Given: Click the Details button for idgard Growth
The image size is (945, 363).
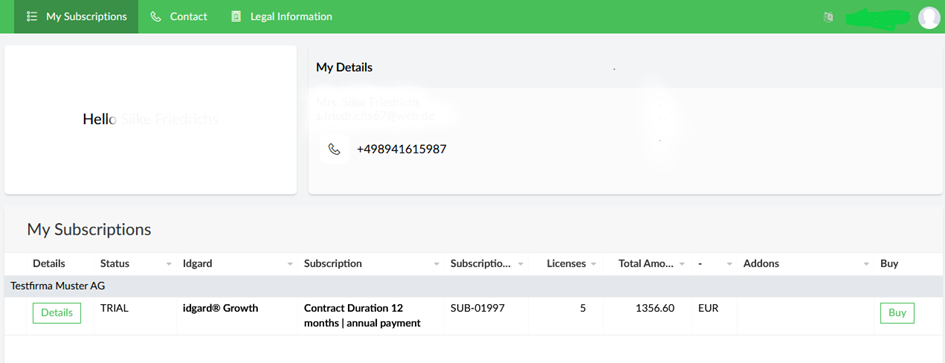Looking at the screenshot, I should [57, 313].
